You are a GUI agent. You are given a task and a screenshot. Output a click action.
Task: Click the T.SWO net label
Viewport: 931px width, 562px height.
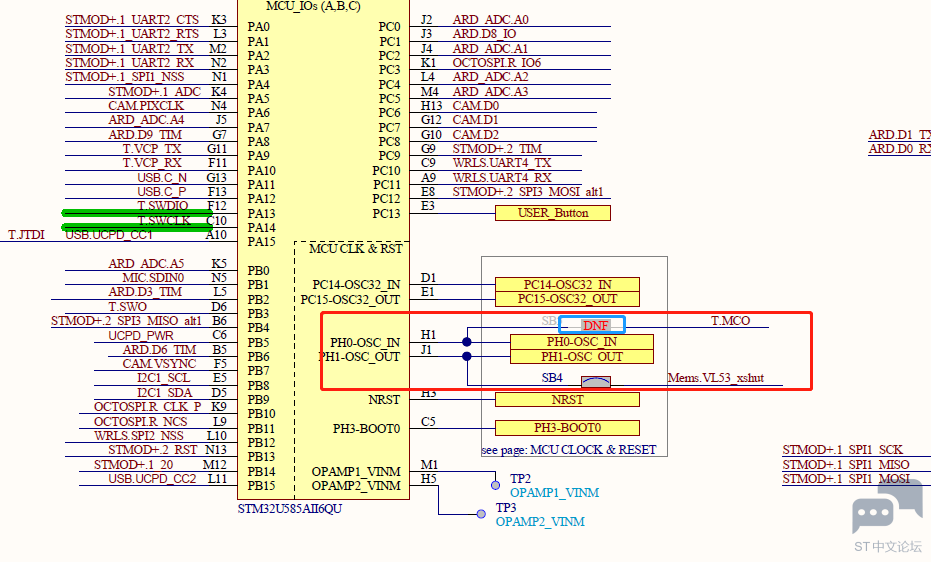click(x=127, y=307)
